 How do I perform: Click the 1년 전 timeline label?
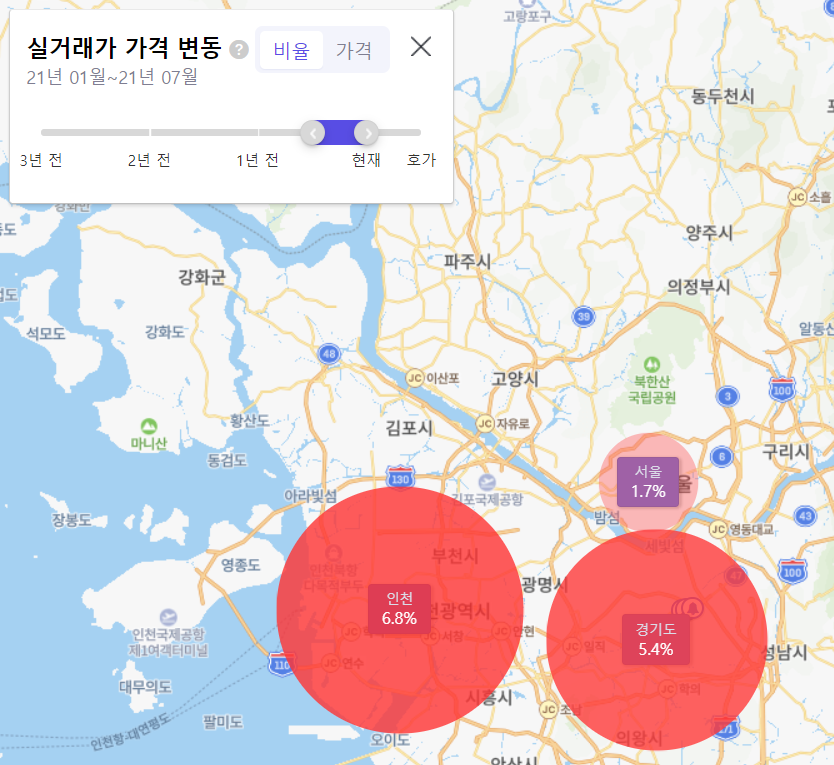coord(257,160)
